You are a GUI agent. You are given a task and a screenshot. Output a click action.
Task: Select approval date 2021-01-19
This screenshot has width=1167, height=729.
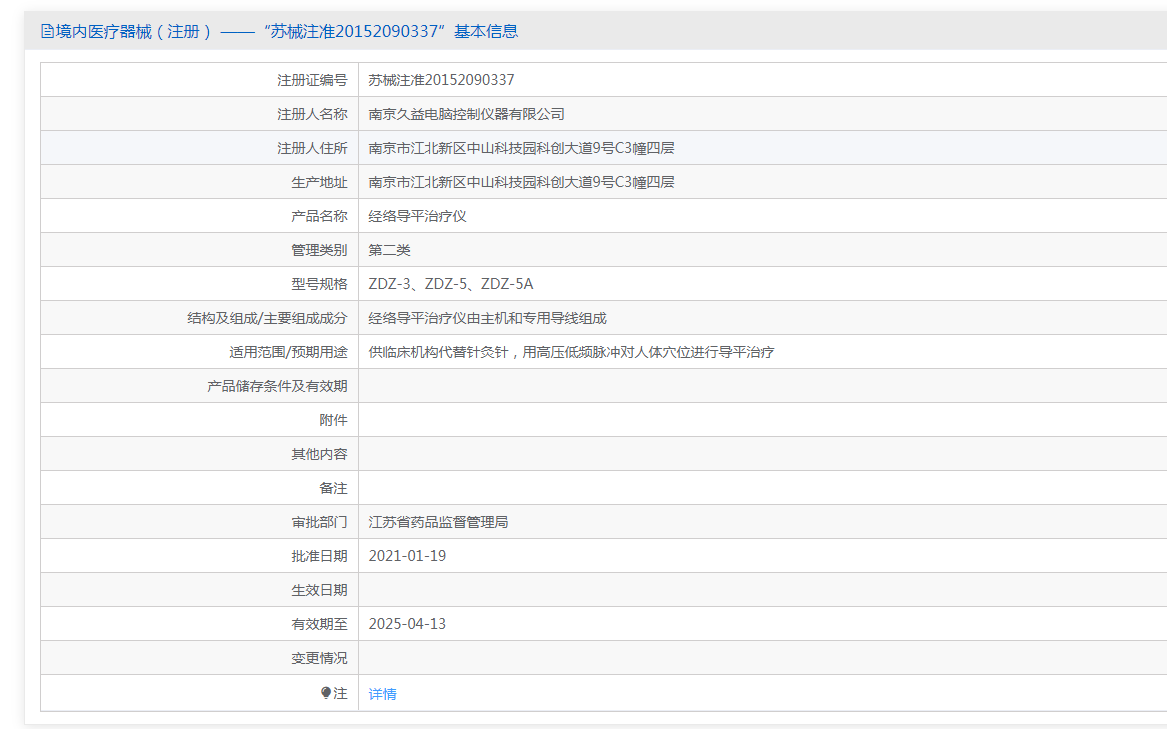click(407, 556)
